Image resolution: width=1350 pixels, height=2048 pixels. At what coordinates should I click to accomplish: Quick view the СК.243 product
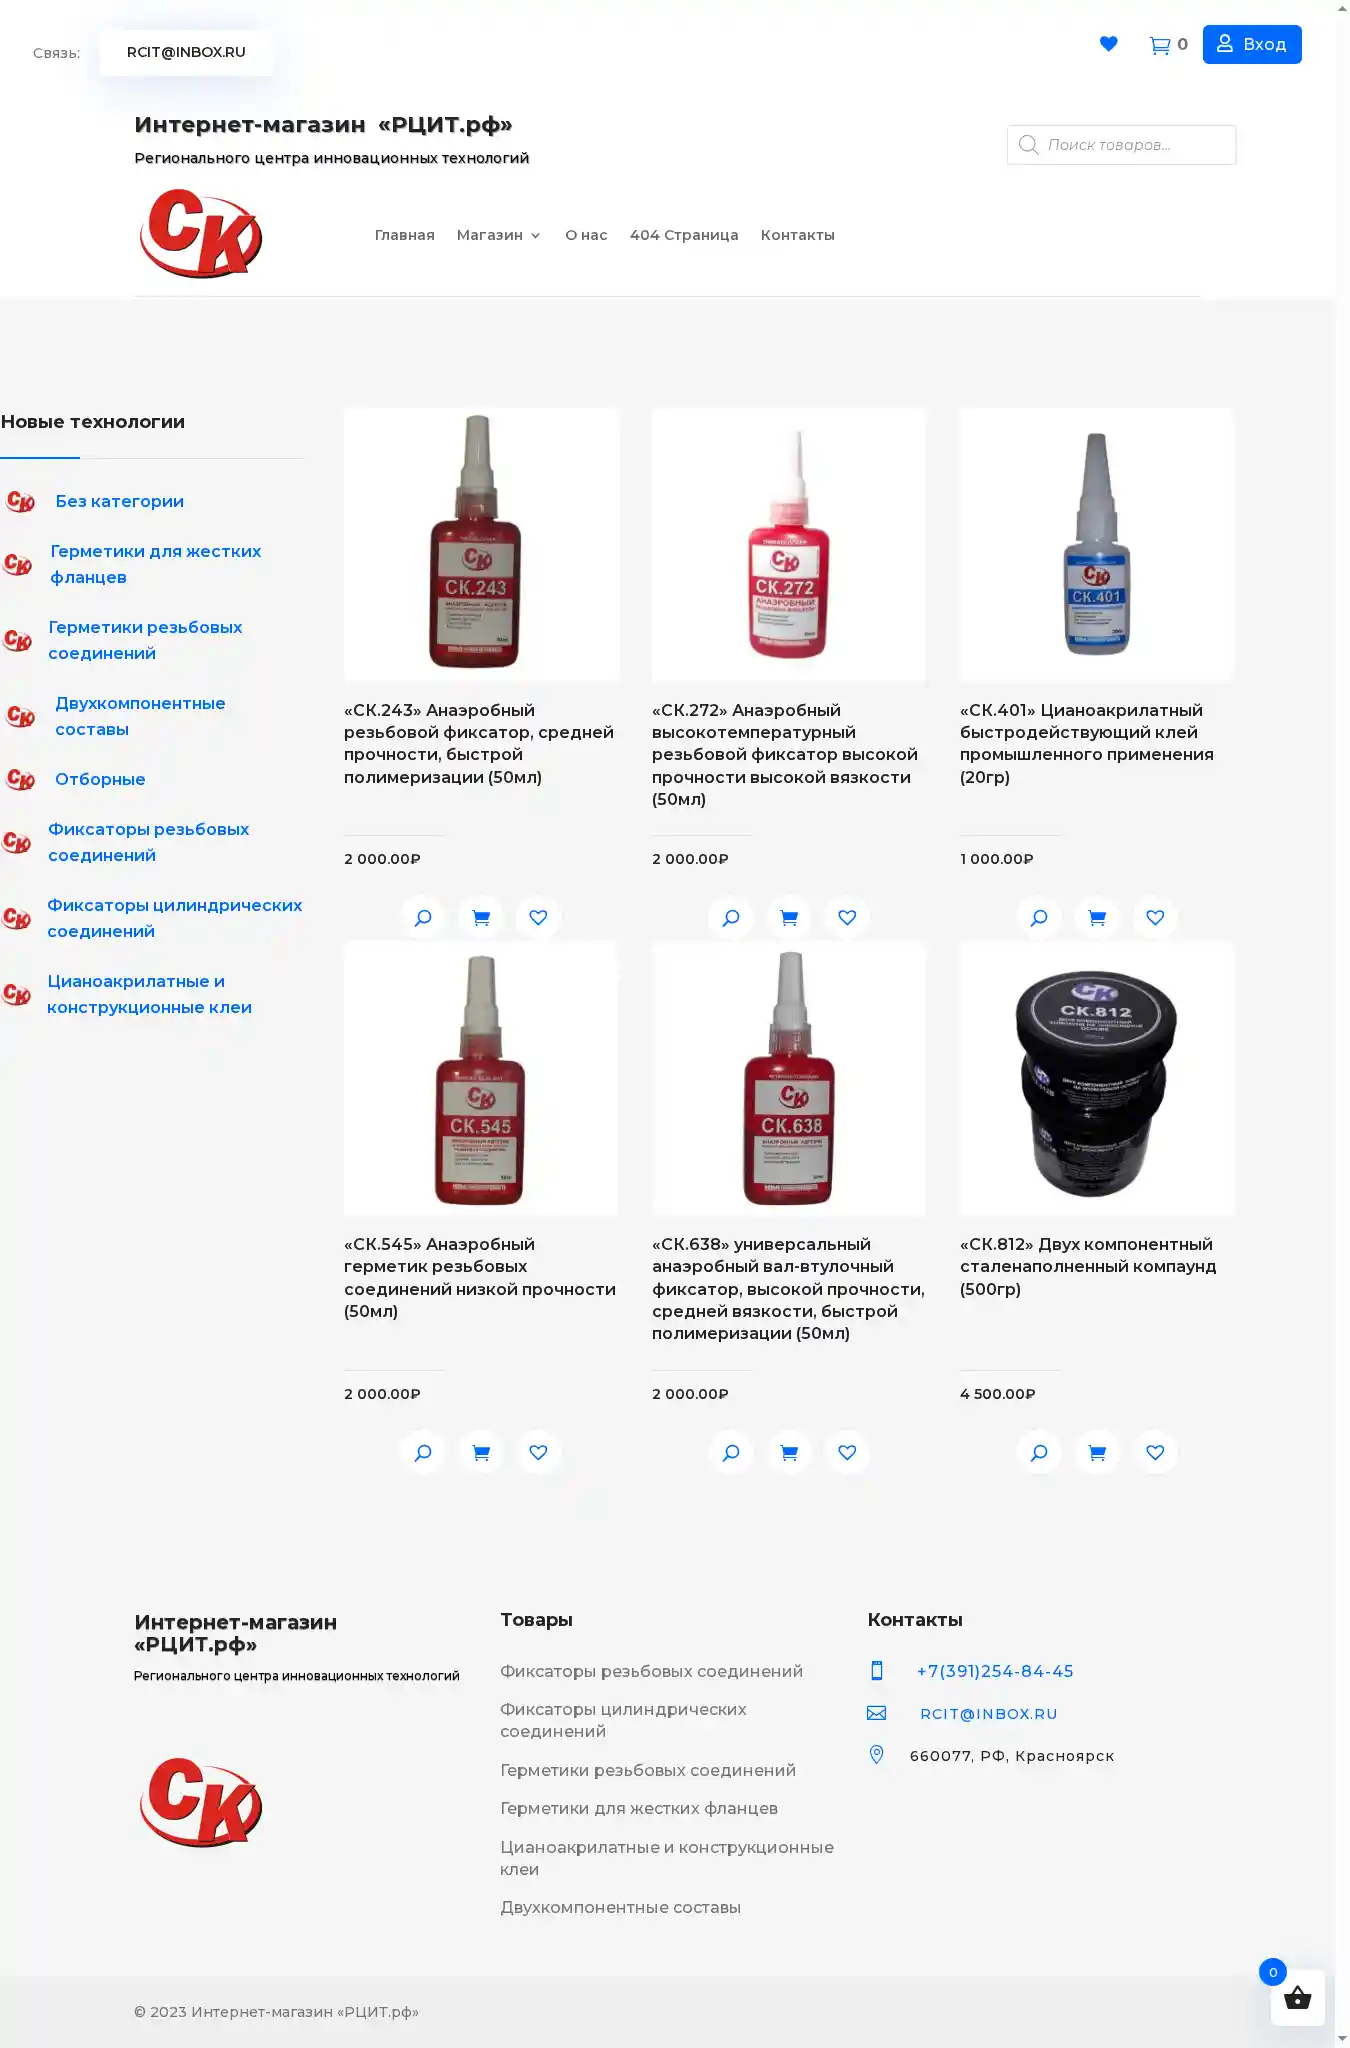coord(423,917)
